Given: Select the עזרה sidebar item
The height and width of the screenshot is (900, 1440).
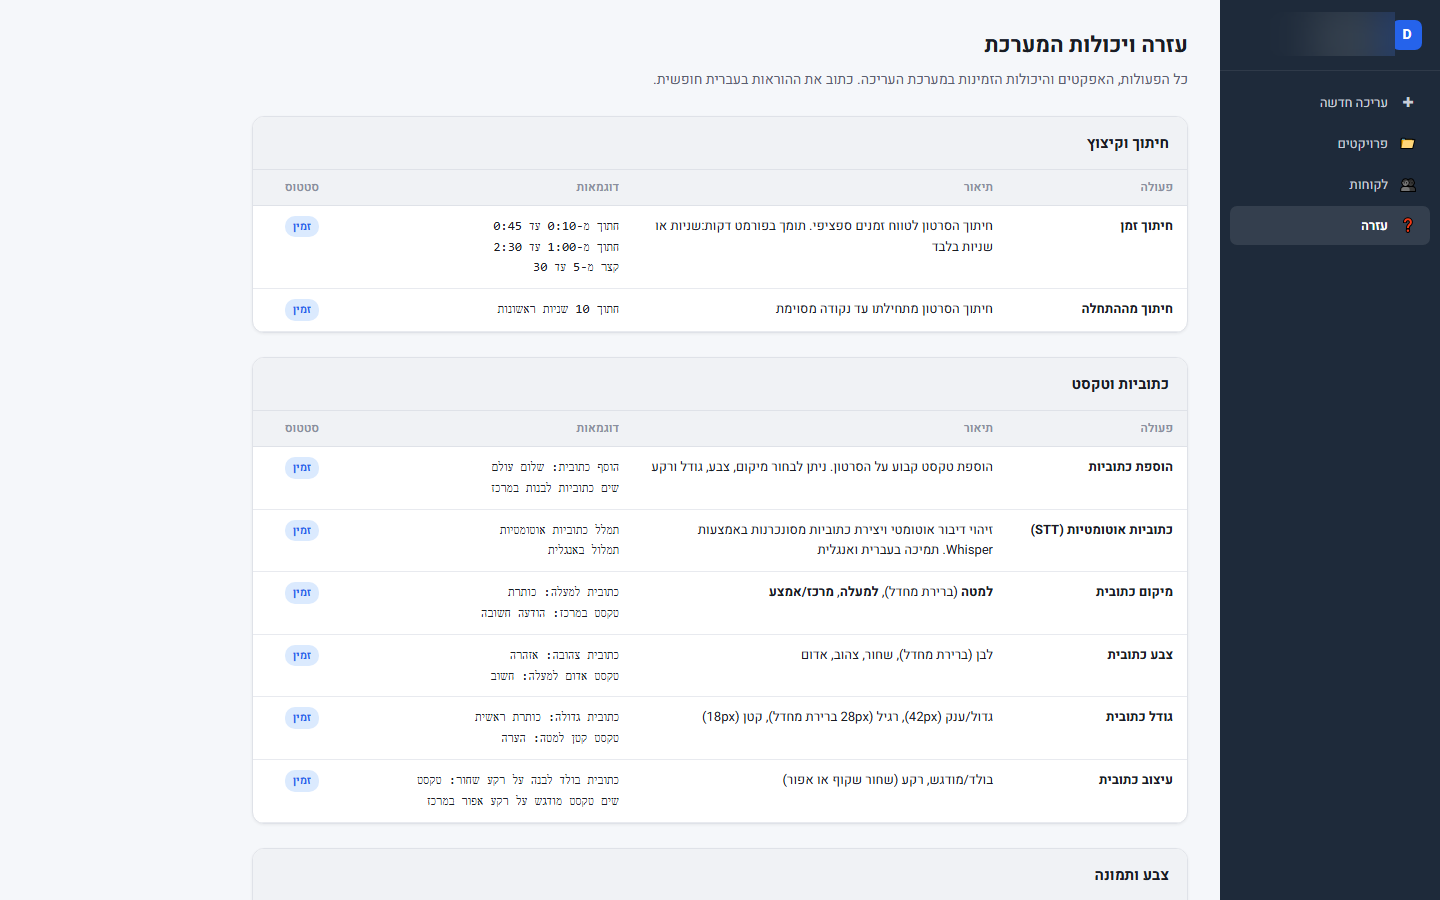Looking at the screenshot, I should pos(1330,225).
